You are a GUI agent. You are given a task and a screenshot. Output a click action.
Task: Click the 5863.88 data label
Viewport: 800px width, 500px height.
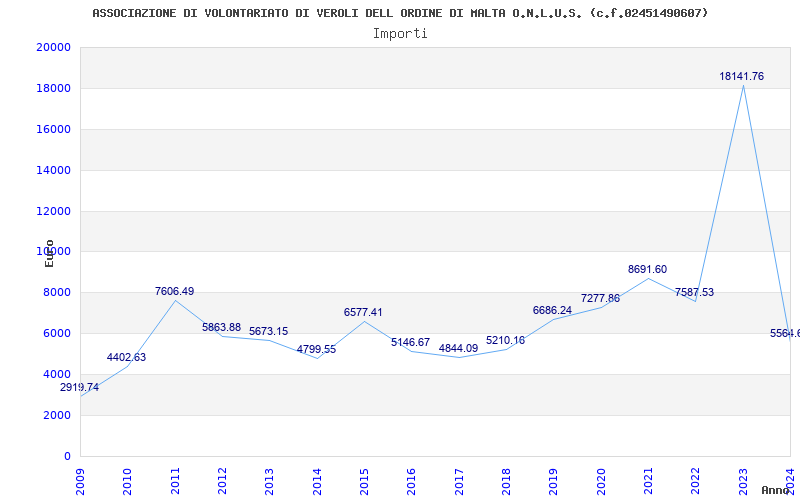[221, 328]
